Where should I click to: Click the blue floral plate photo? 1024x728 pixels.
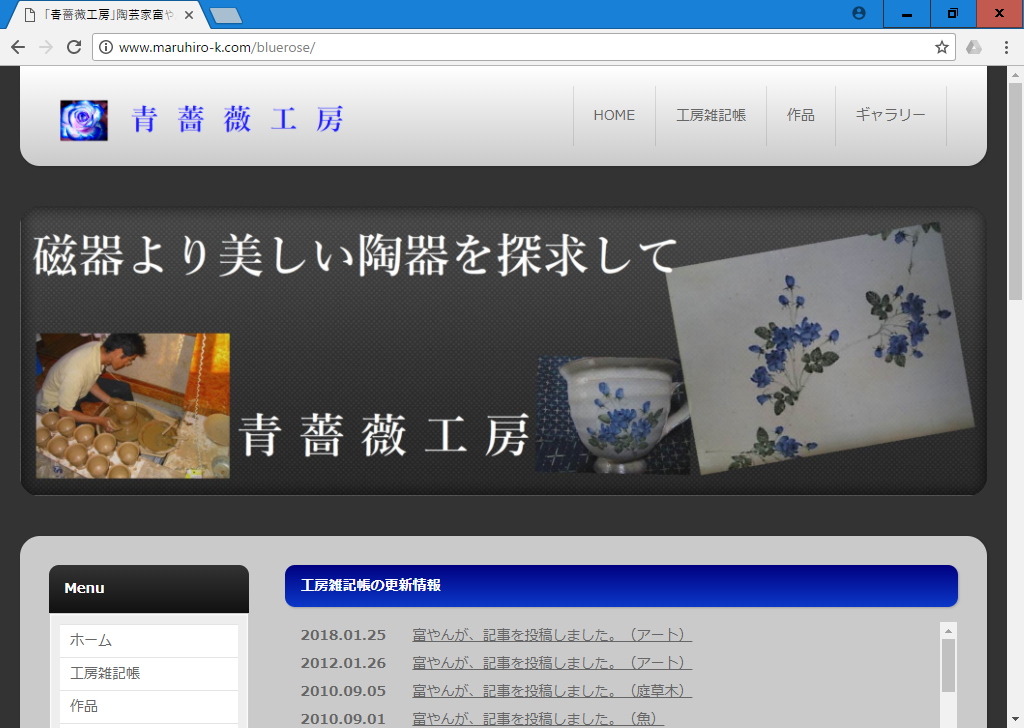tap(820, 349)
